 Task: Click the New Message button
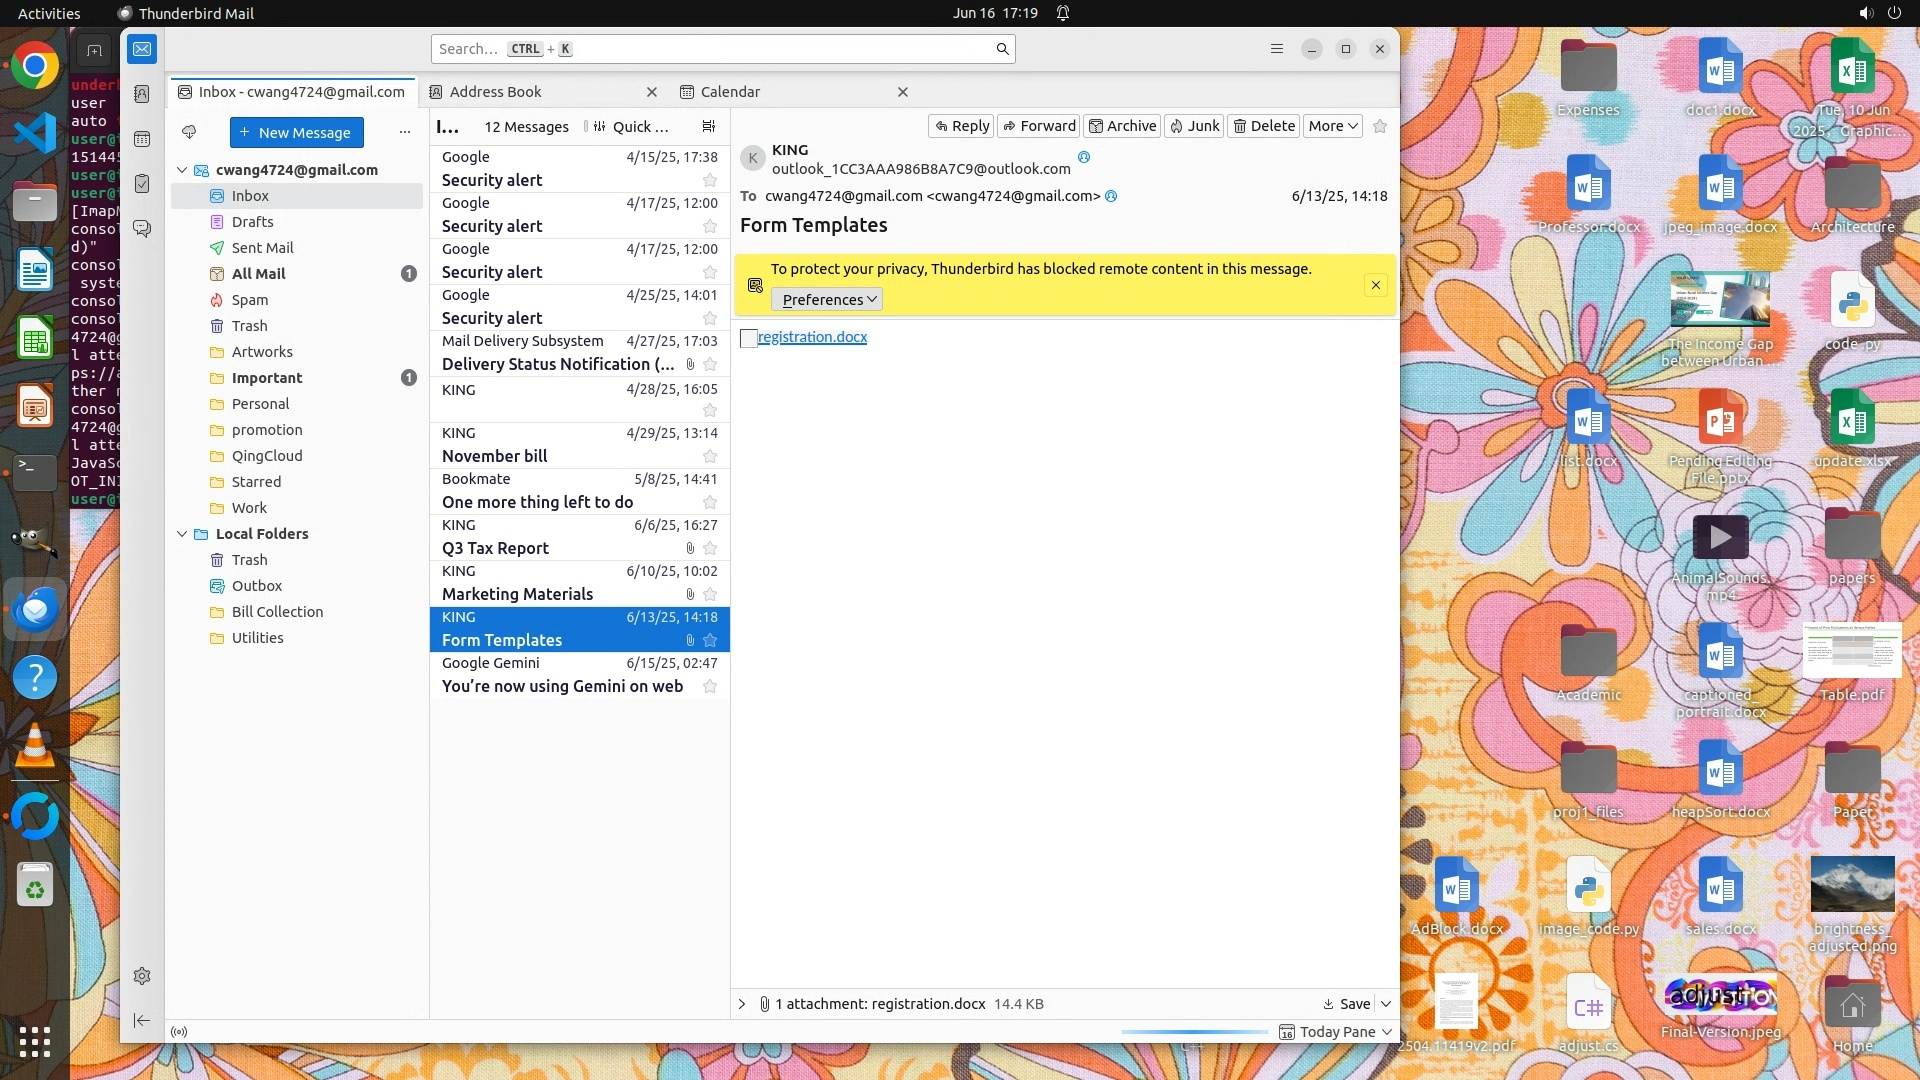point(296,132)
